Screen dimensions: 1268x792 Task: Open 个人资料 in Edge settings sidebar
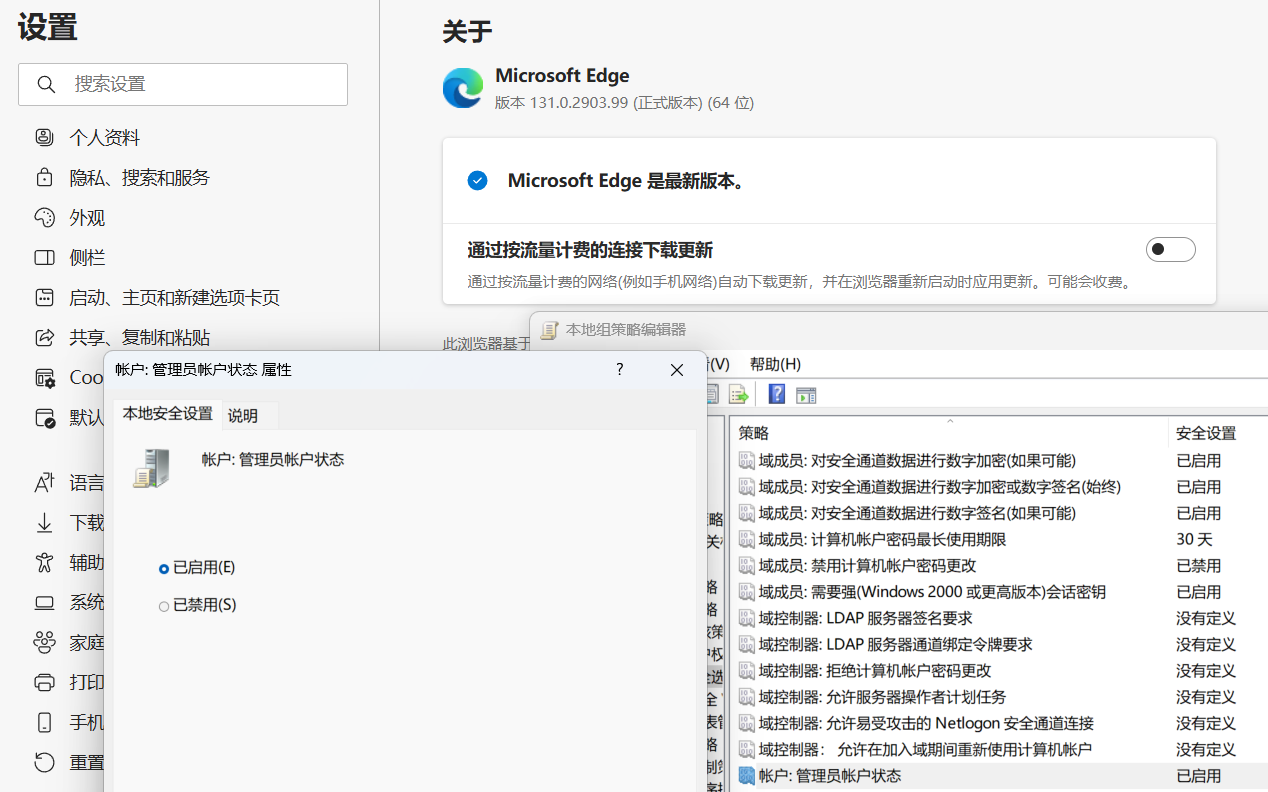coord(104,138)
